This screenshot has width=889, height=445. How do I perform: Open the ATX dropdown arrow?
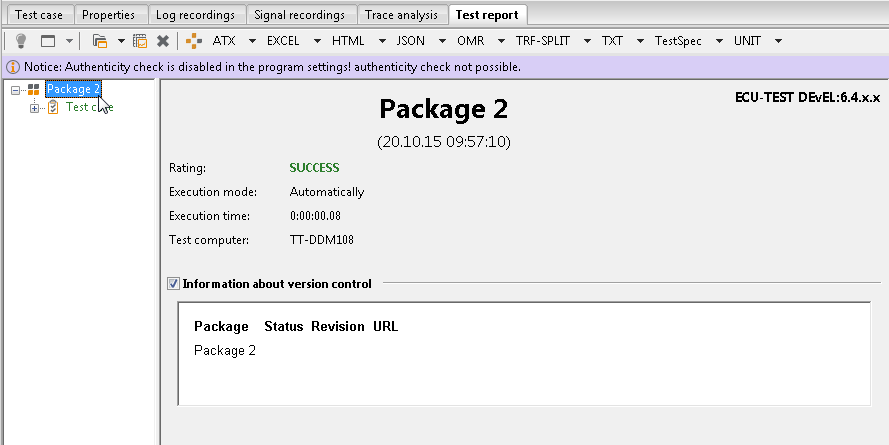tap(252, 41)
